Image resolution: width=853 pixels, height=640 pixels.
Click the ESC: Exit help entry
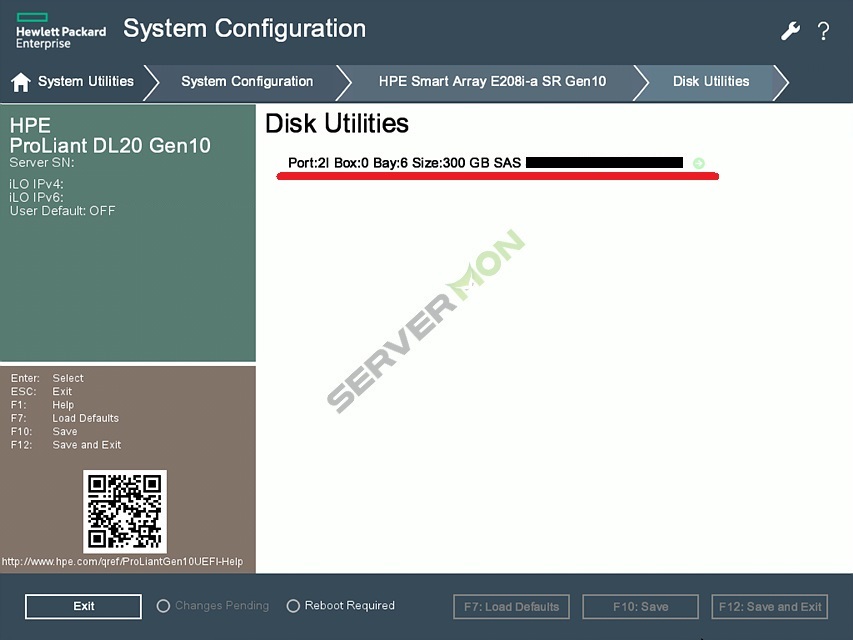click(41, 391)
